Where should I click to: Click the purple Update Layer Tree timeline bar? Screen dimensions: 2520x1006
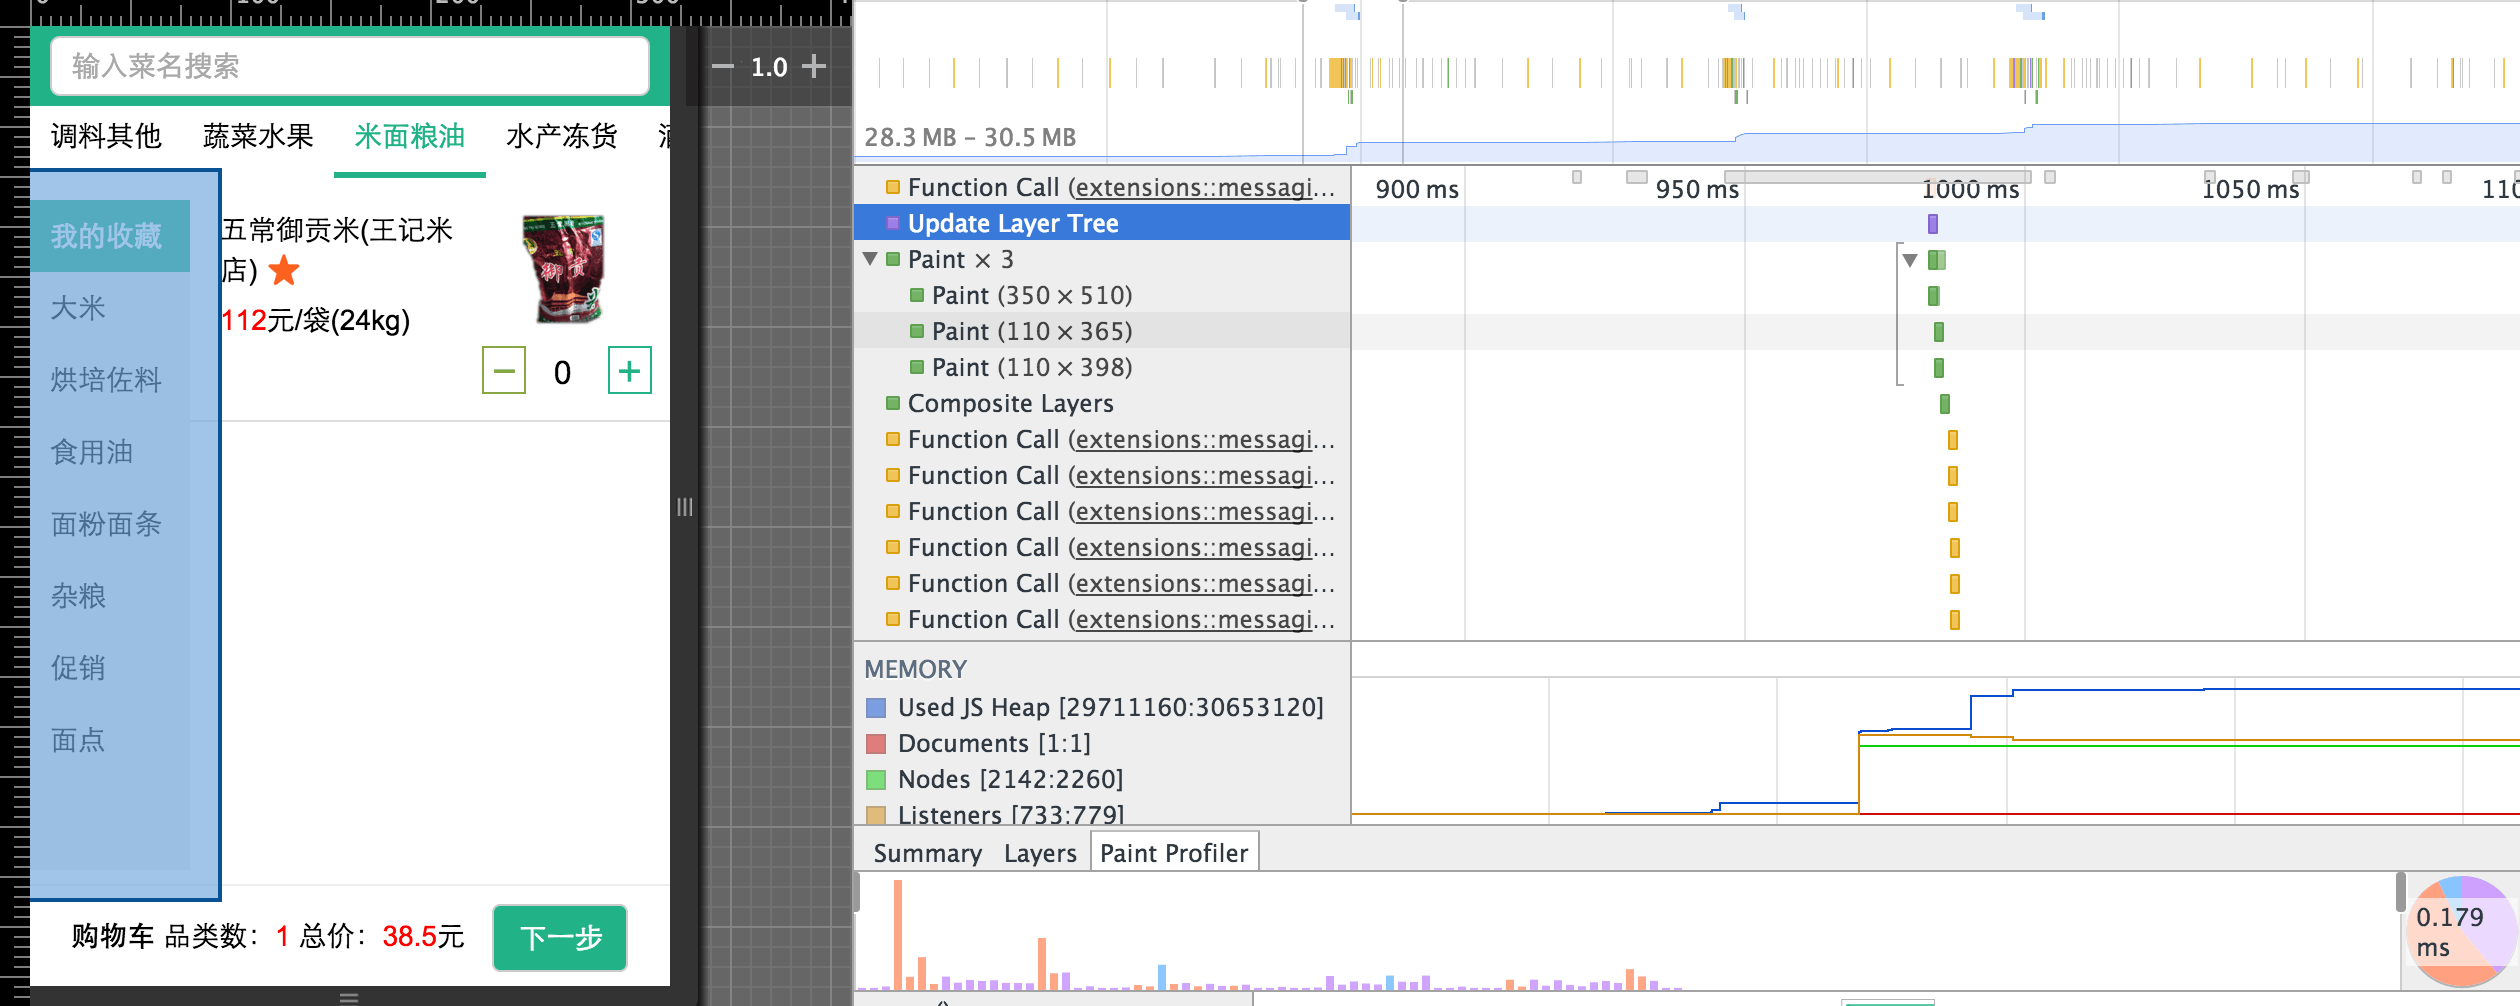[x=1932, y=224]
